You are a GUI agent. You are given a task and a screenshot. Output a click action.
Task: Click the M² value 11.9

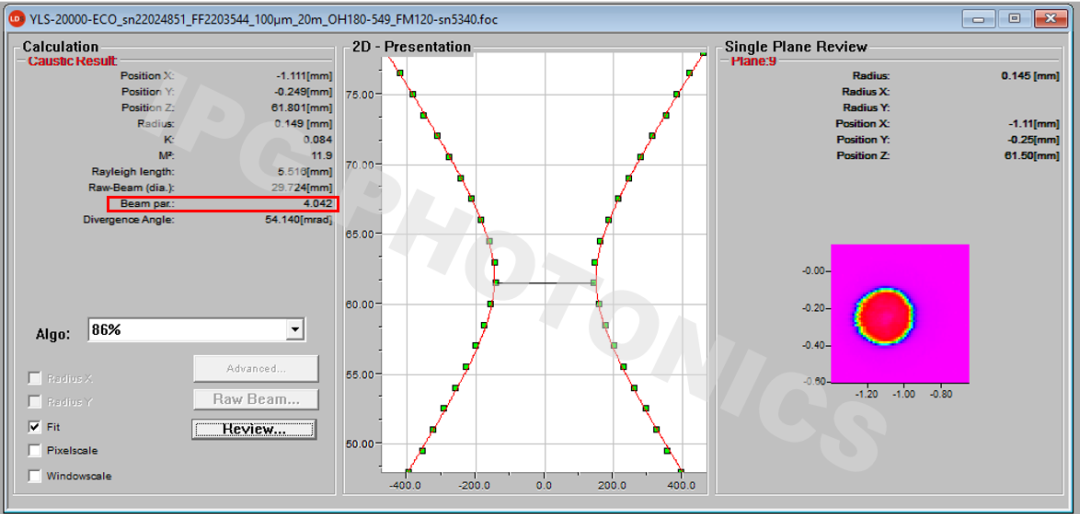(320, 156)
